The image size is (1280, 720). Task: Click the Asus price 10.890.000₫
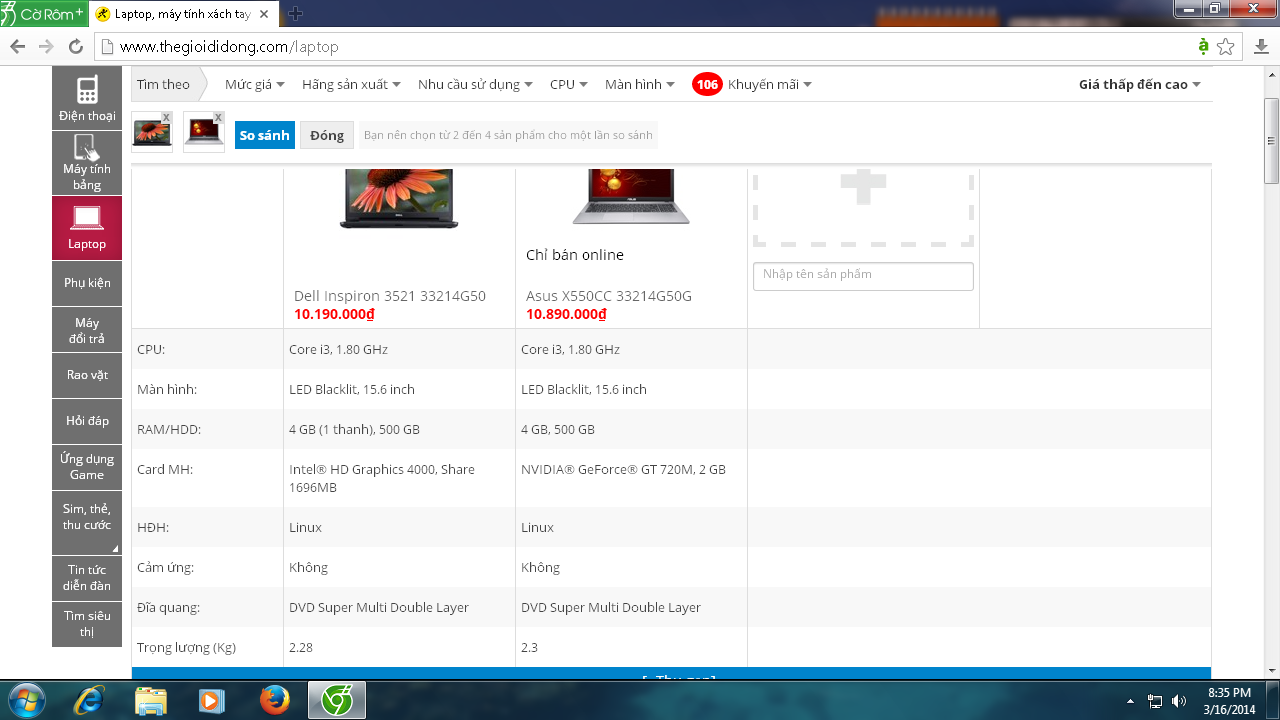(x=566, y=314)
